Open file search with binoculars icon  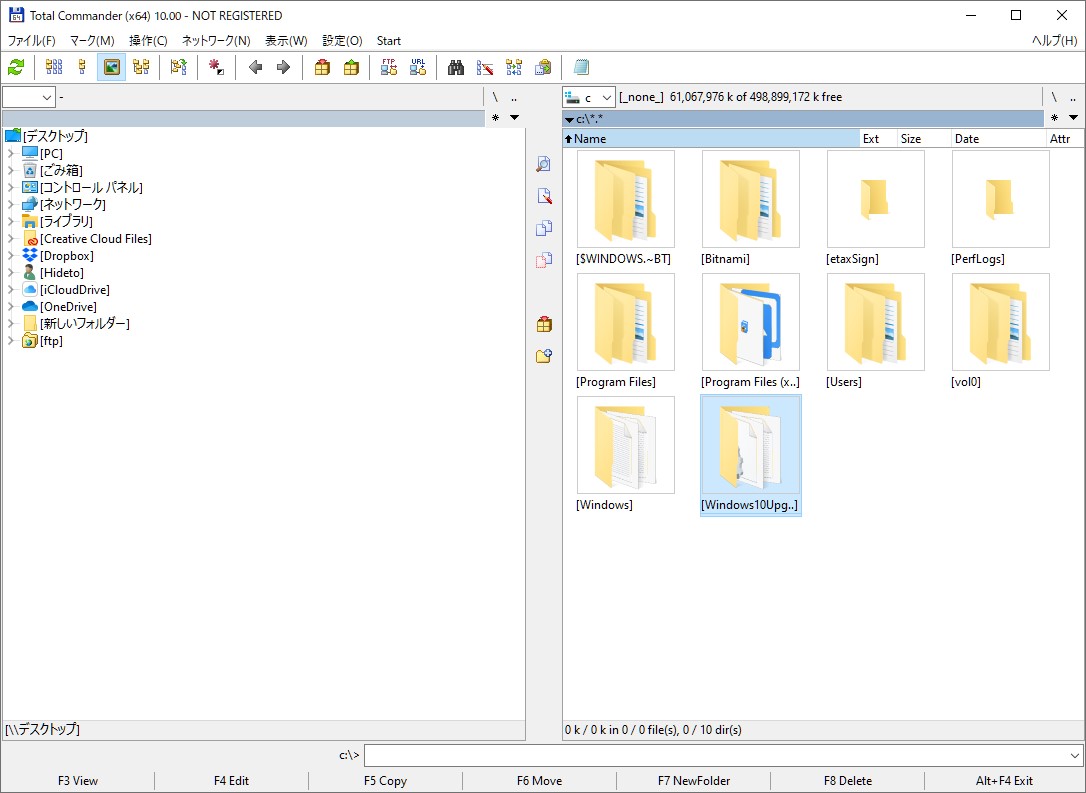456,67
